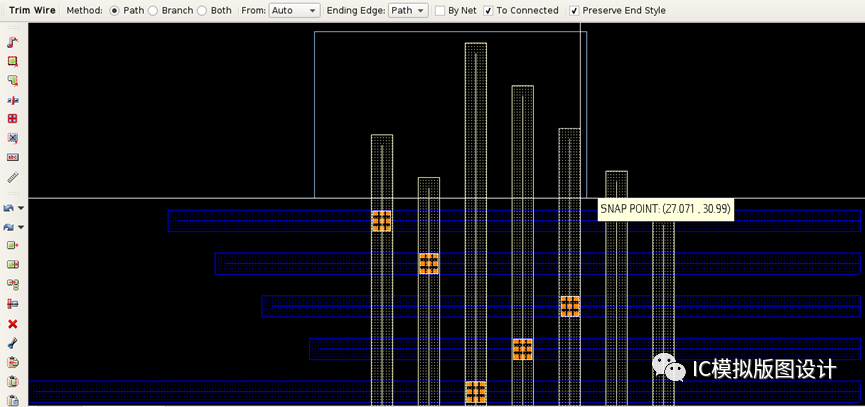Click the red X Delete icon
The width and height of the screenshot is (865, 407).
coord(13,324)
